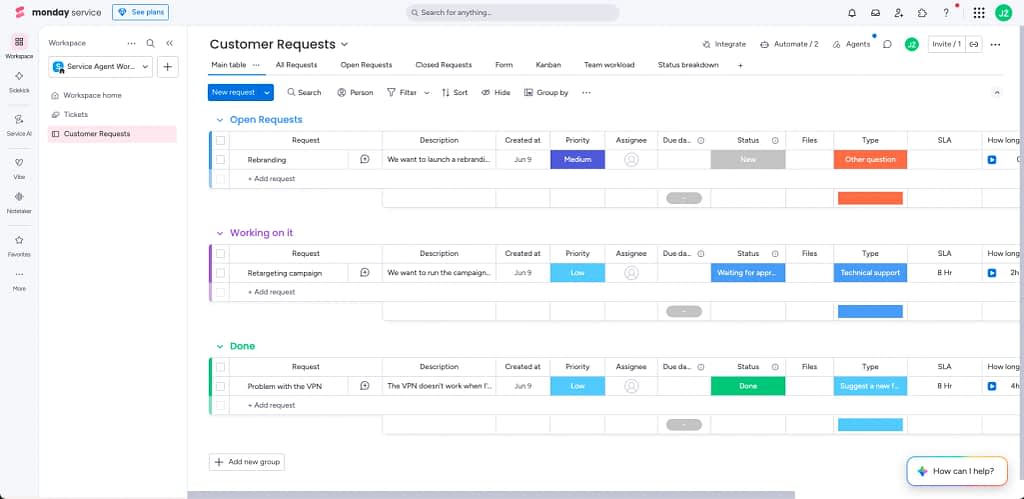Open Workspace home in the sidebar
The height and width of the screenshot is (499, 1024).
click(x=92, y=95)
